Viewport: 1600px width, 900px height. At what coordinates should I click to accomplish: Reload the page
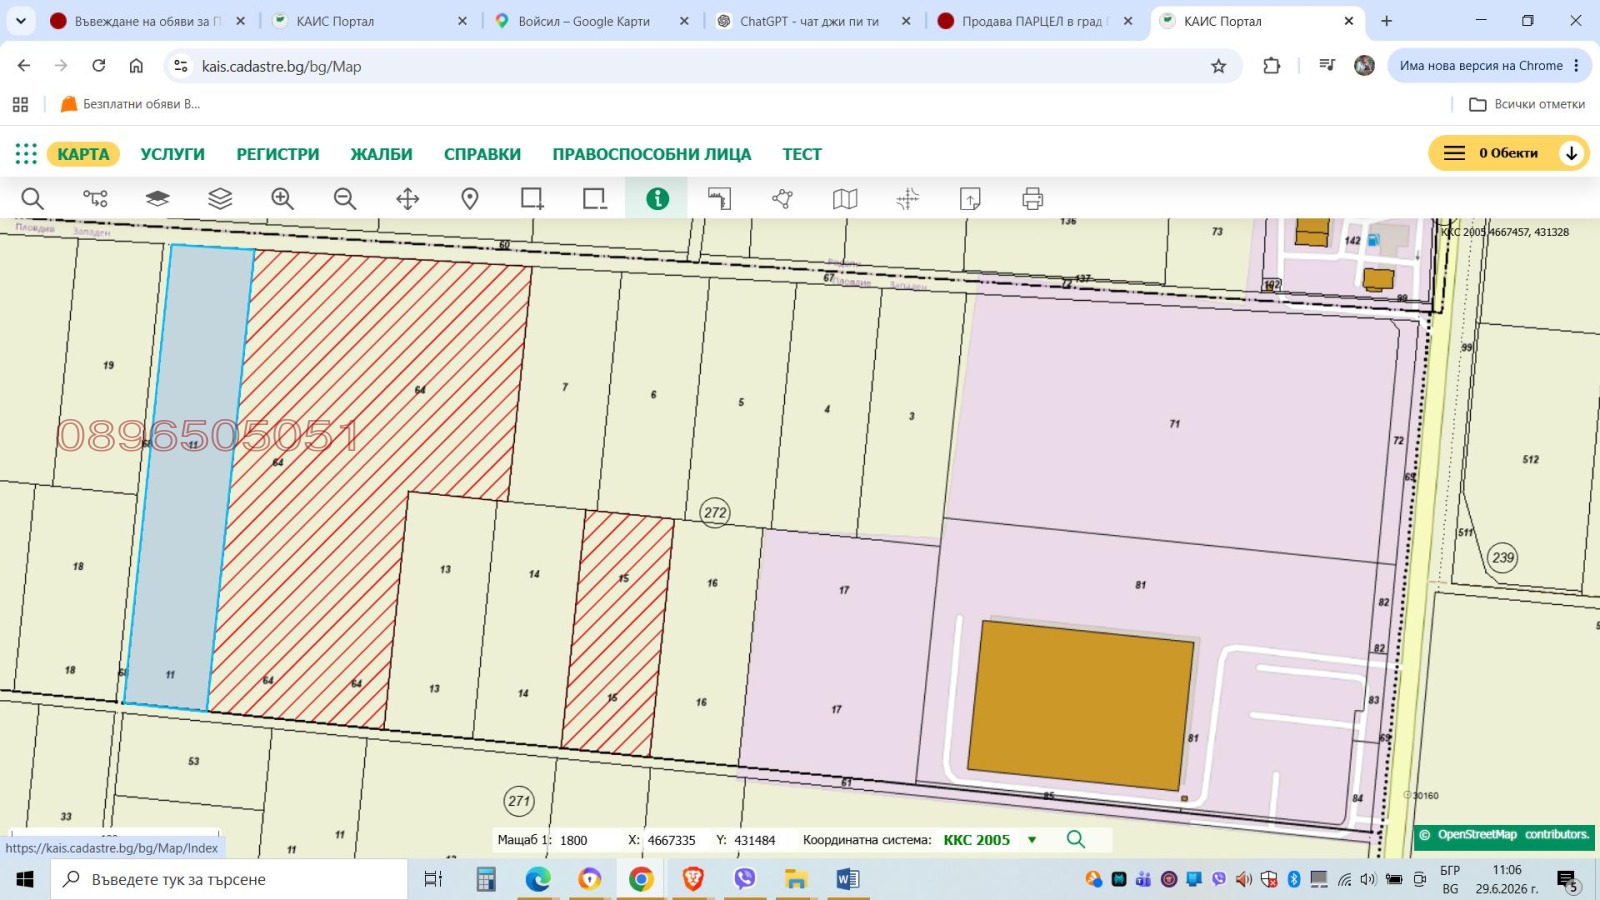(x=98, y=66)
